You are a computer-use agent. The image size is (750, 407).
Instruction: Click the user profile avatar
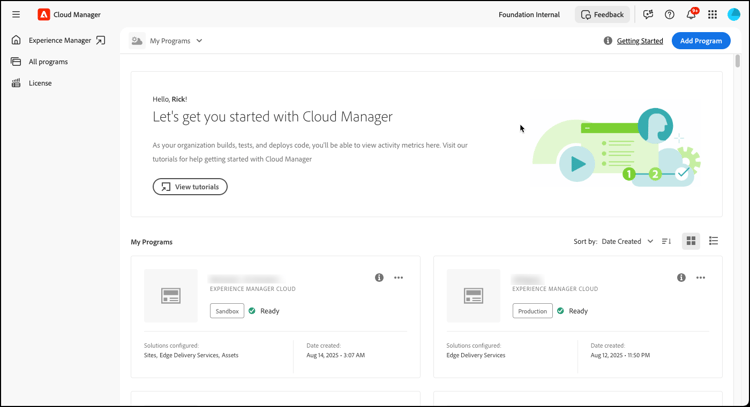(734, 15)
